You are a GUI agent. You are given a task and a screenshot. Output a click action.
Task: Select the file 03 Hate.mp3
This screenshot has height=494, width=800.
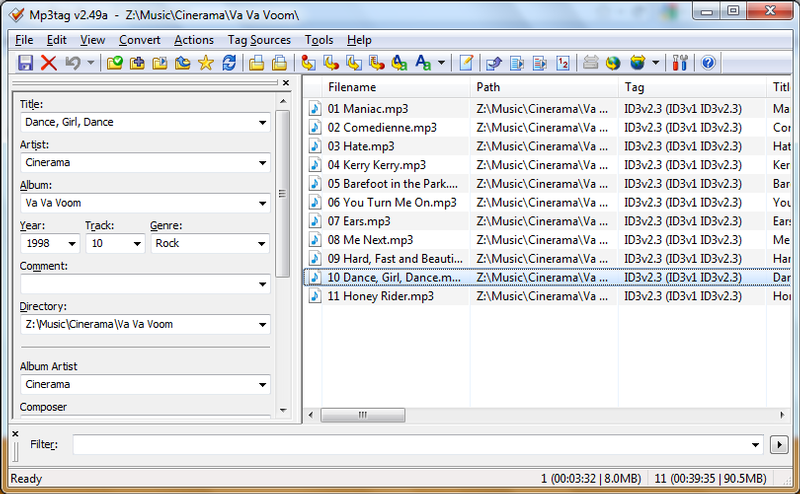click(359, 146)
